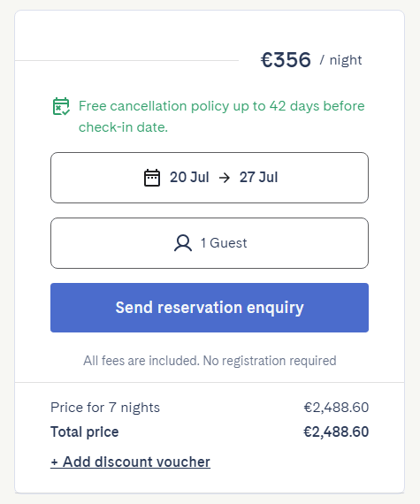
Task: Click the '/ night' label beside the price
Action: coord(341,60)
